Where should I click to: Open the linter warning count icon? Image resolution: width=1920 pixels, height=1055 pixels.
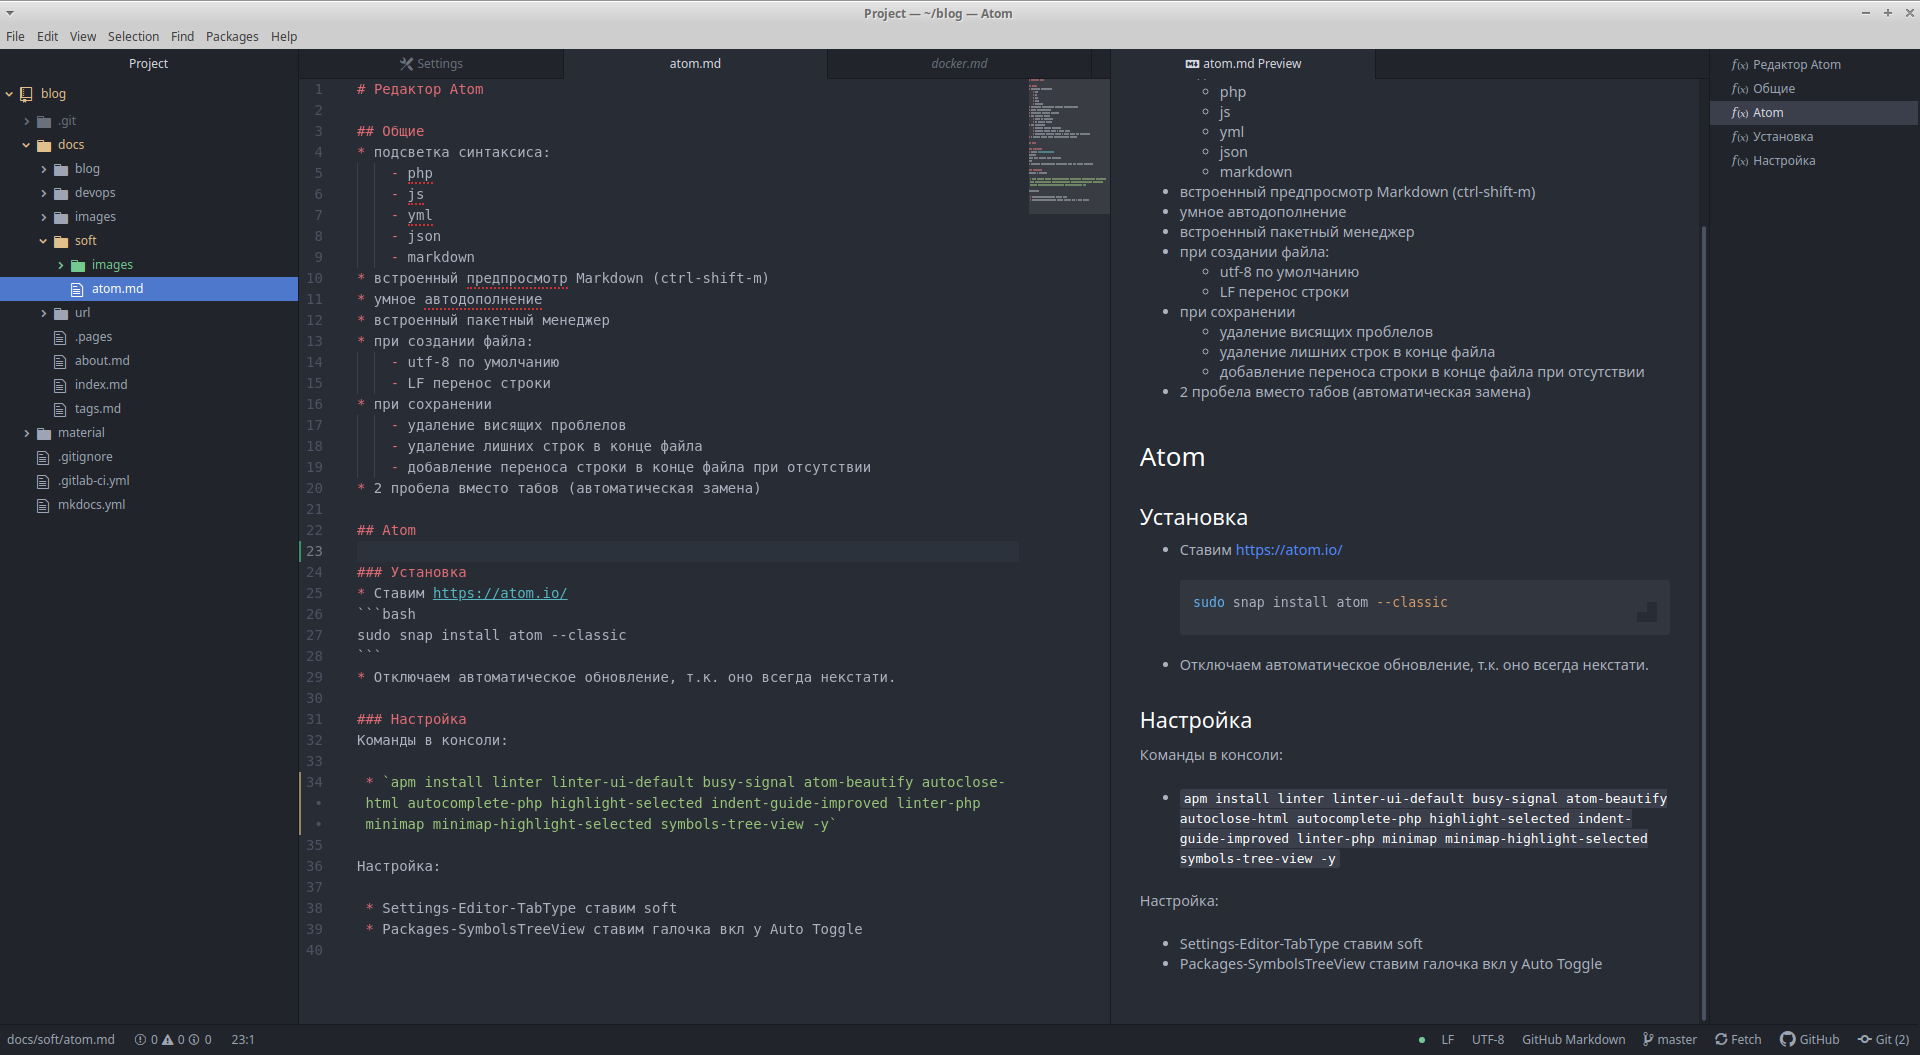(168, 1040)
